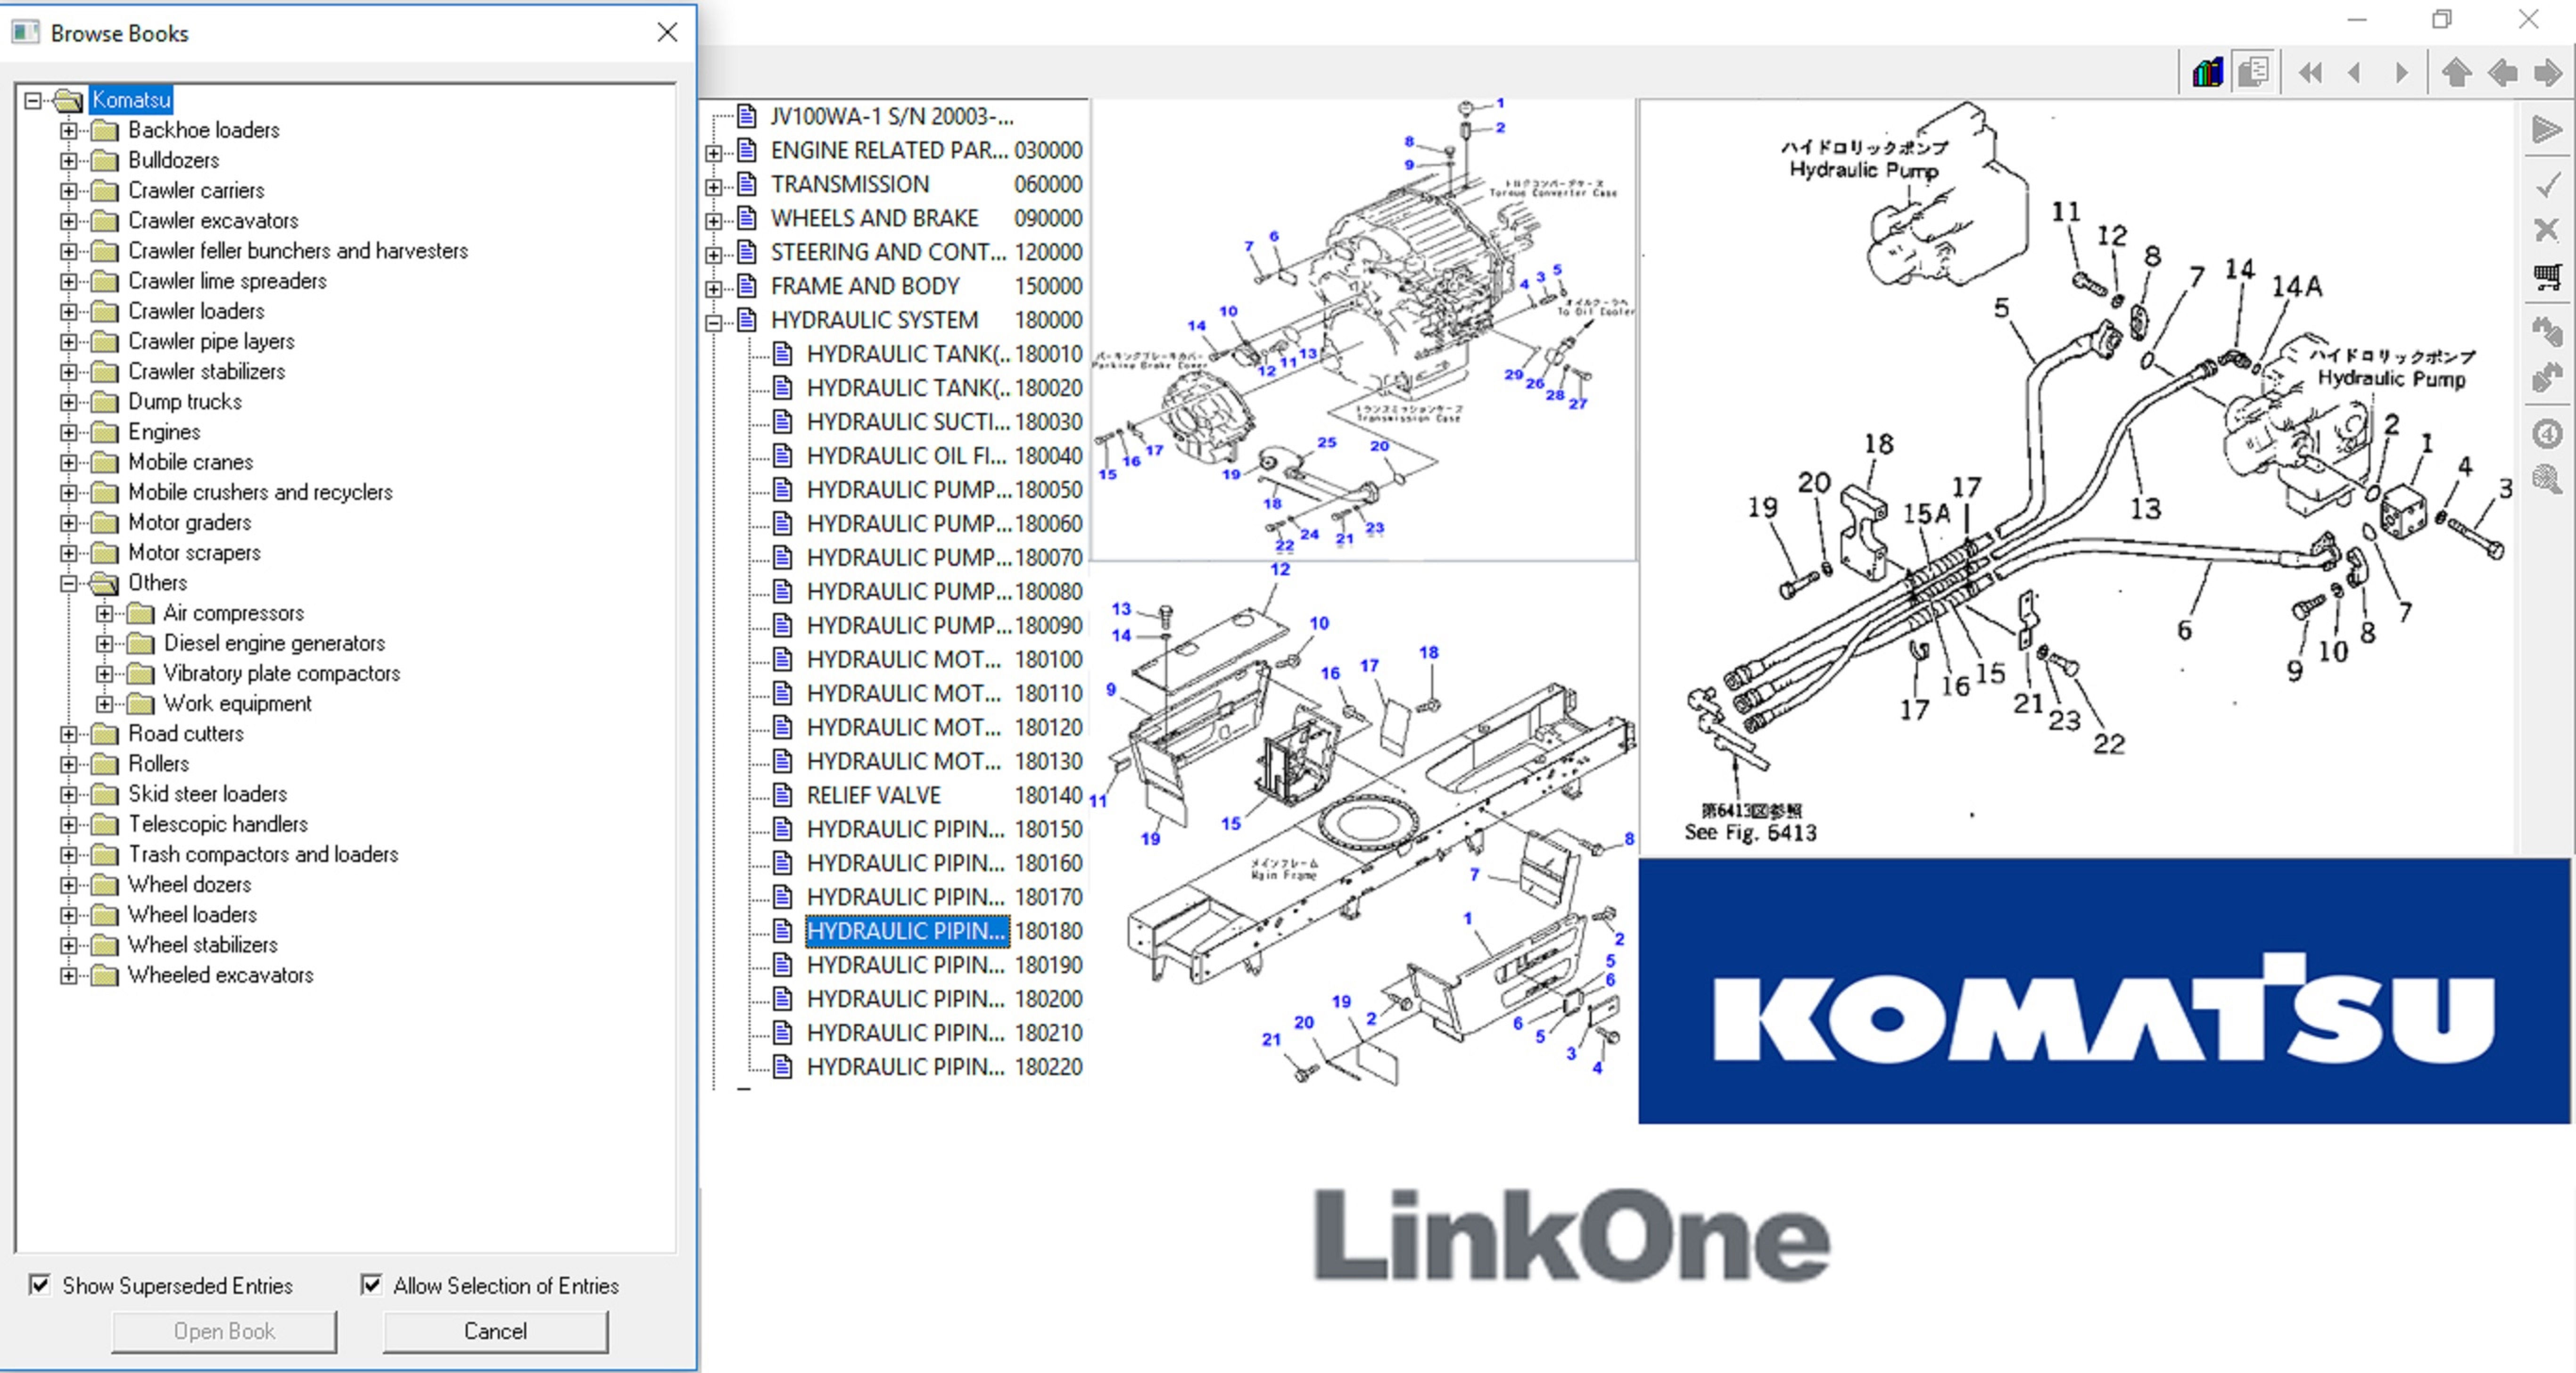Click the Komatsu open-folder icon
The width and height of the screenshot is (2576, 1373).
pyautogui.click(x=69, y=100)
